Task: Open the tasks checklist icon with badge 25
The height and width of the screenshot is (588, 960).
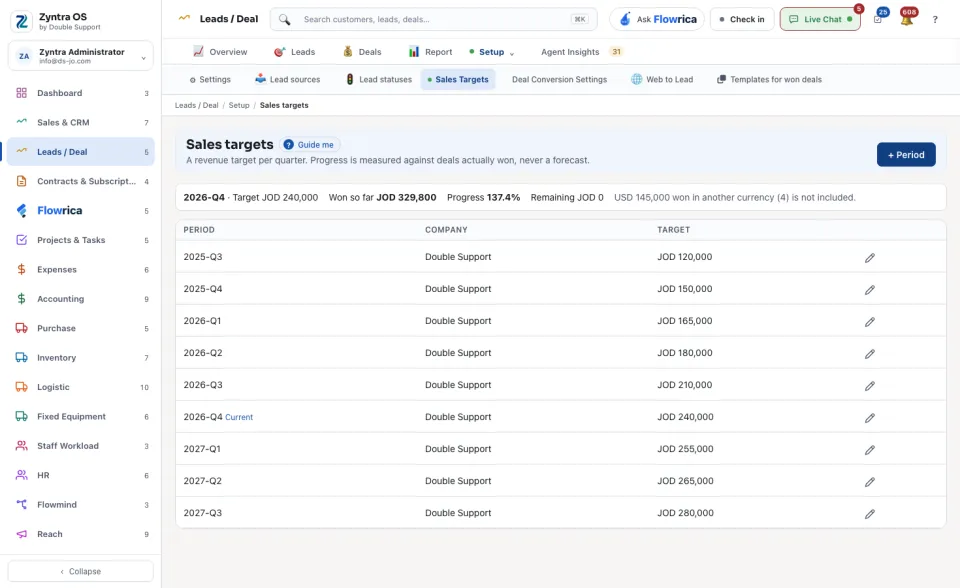Action: (878, 20)
